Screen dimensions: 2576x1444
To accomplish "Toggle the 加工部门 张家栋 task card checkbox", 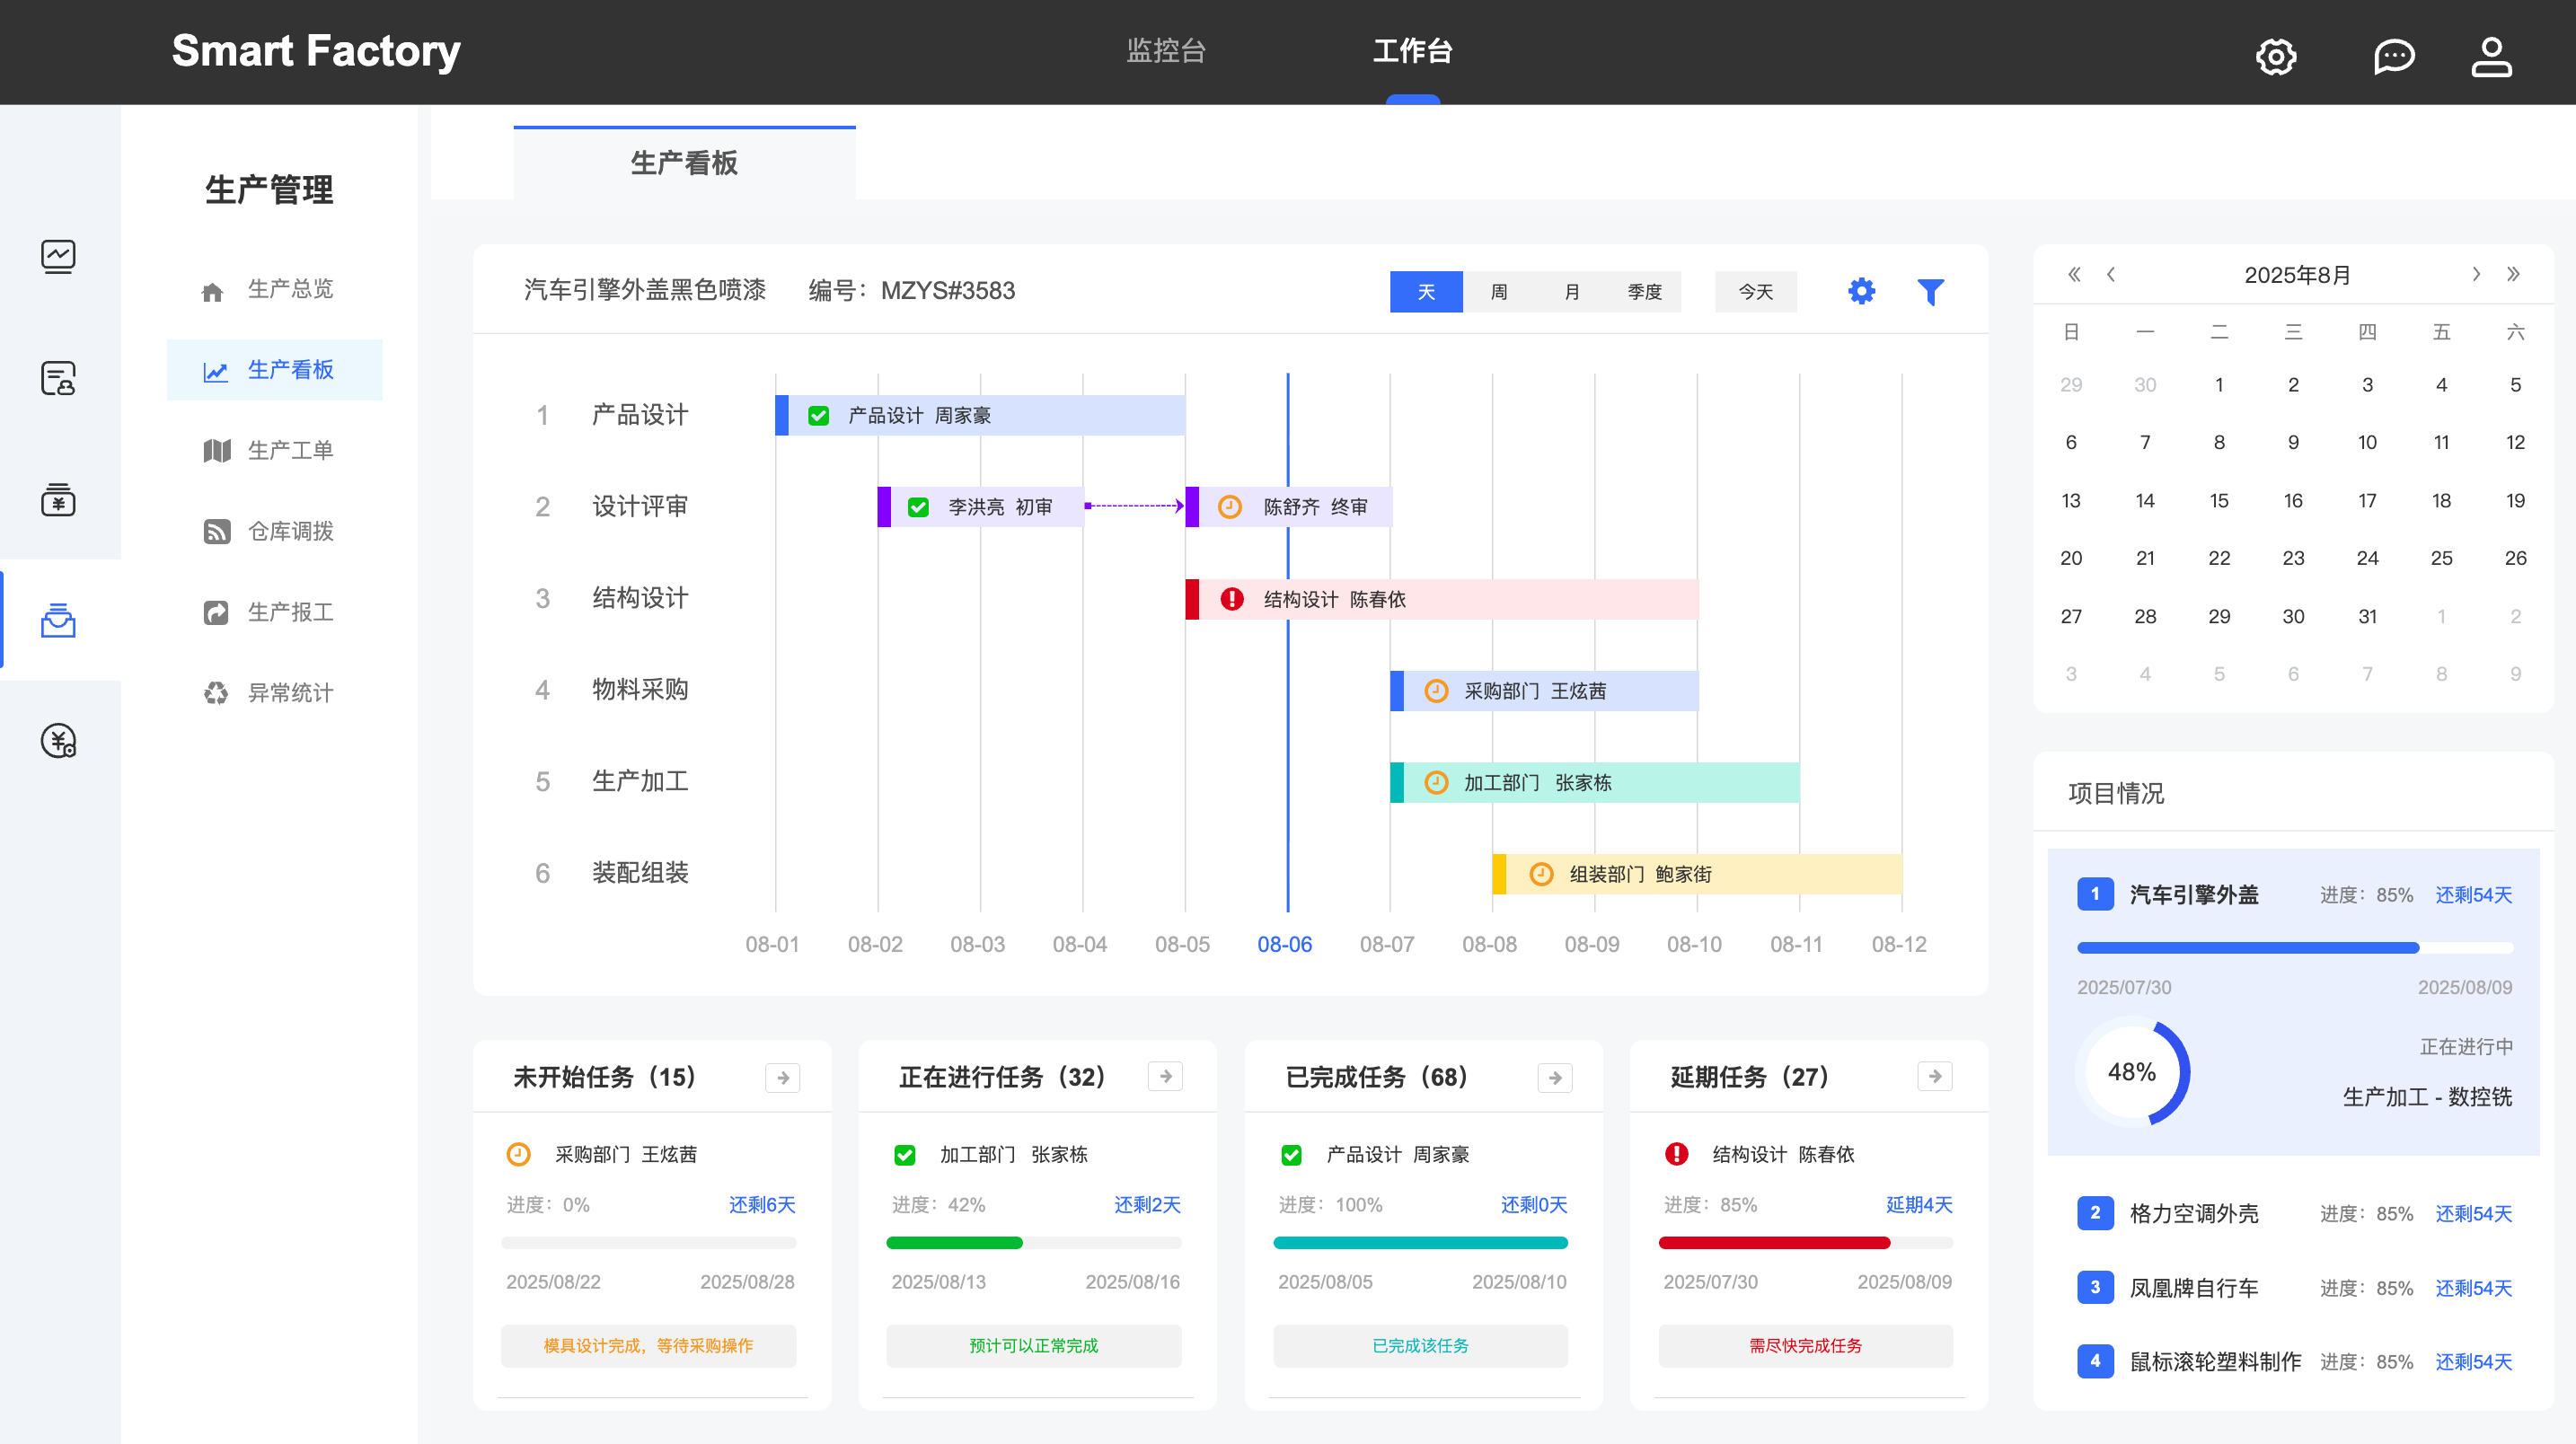I will (904, 1155).
